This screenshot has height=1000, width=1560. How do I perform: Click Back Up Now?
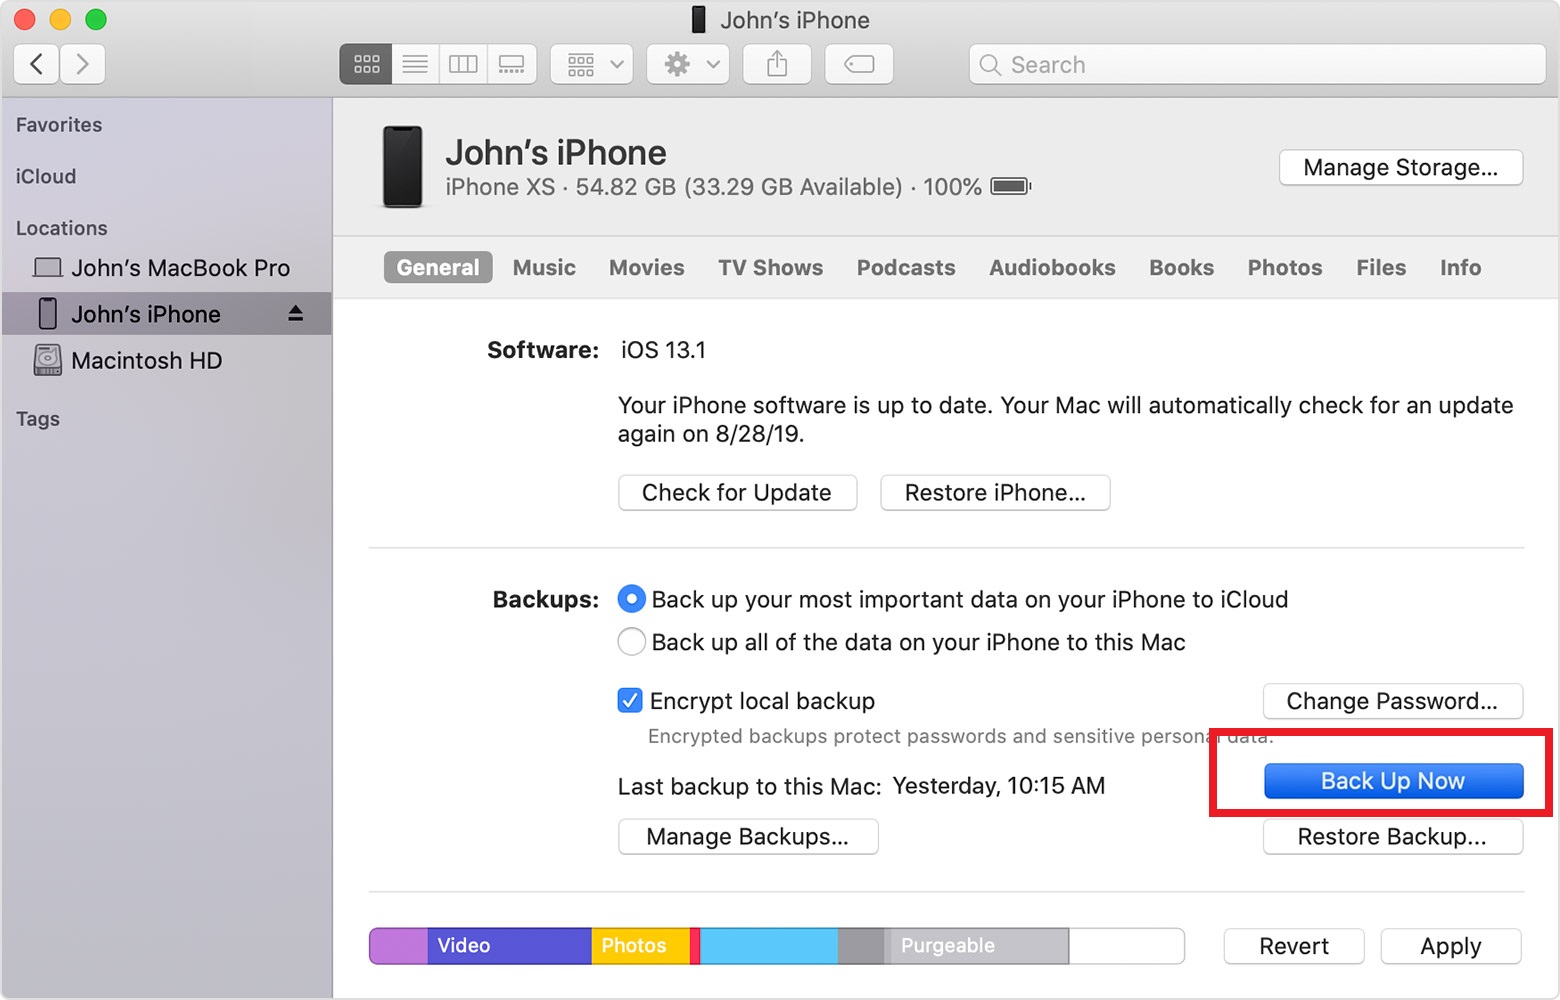coord(1393,781)
